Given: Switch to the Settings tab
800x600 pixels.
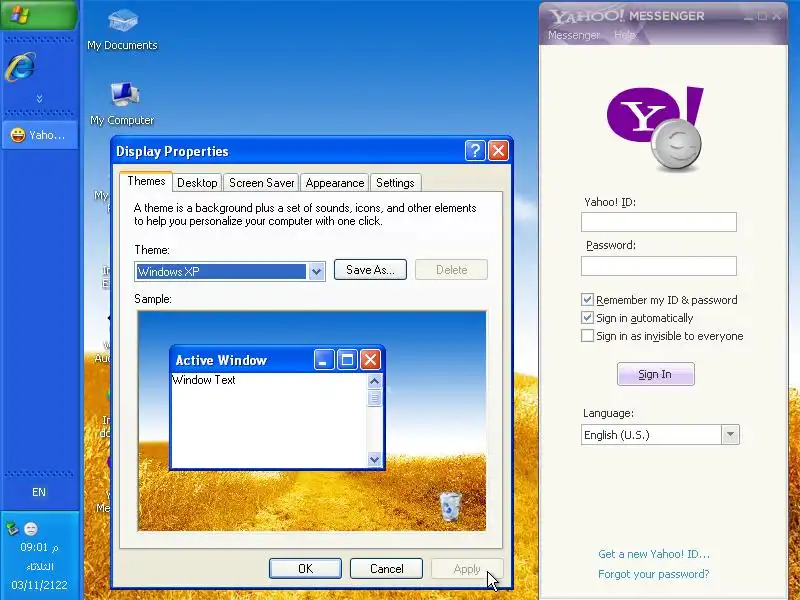Looking at the screenshot, I should click(x=395, y=183).
